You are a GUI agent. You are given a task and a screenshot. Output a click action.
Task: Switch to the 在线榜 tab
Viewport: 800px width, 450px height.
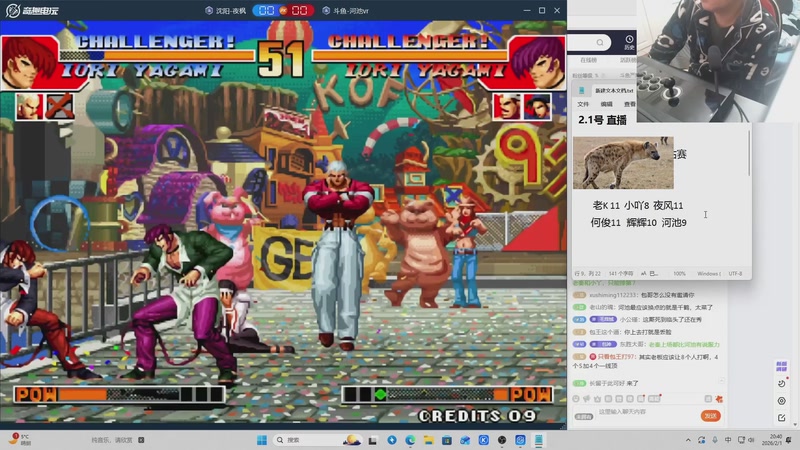(x=588, y=60)
